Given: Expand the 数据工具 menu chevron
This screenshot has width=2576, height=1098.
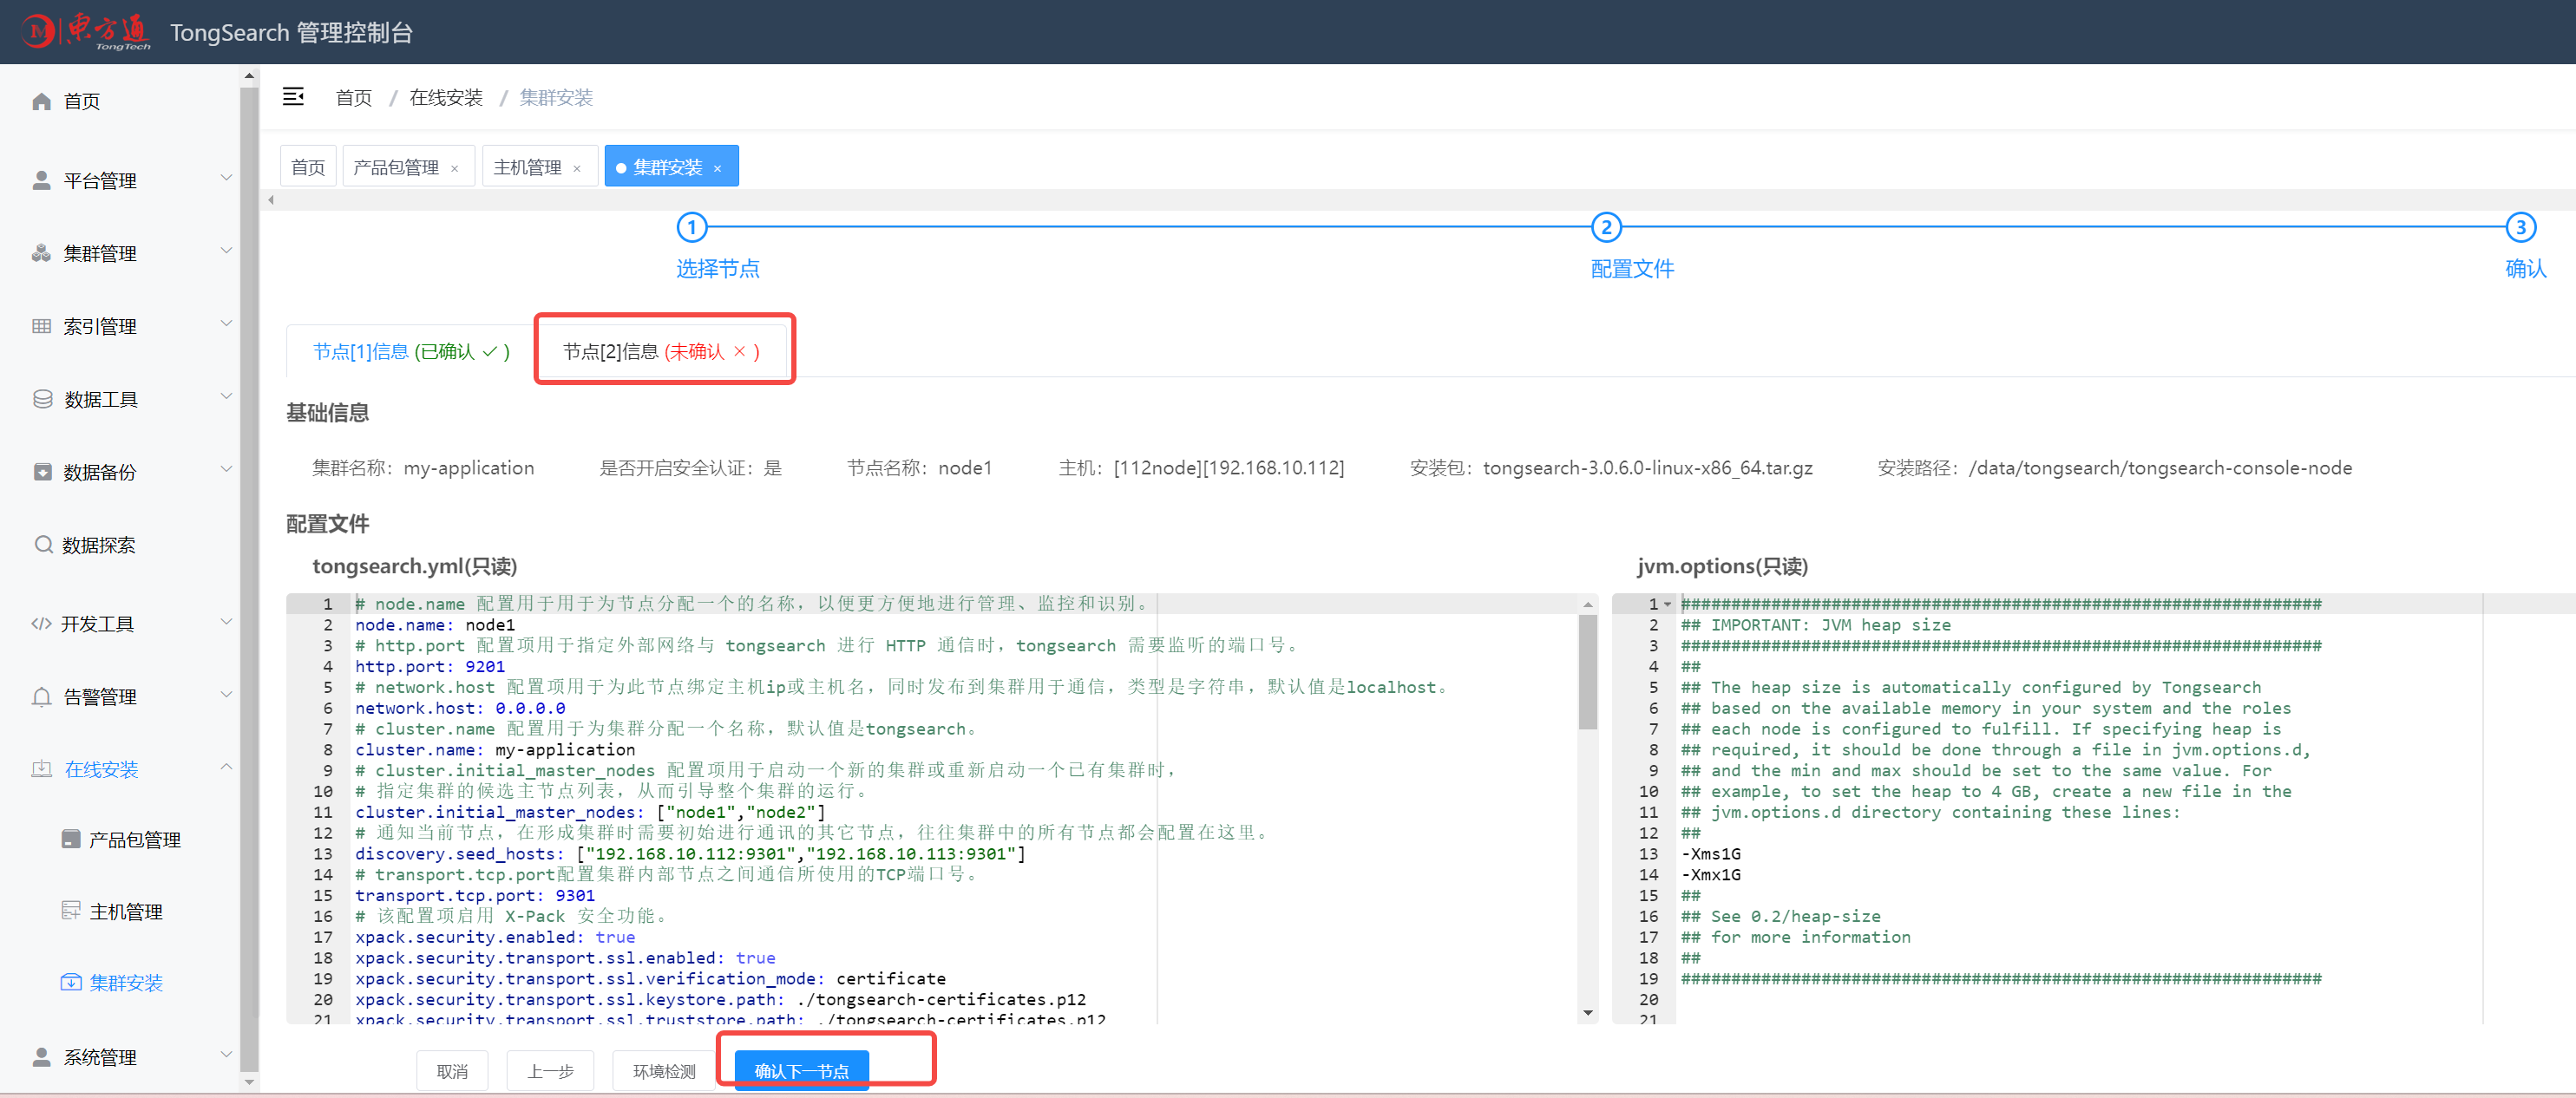Looking at the screenshot, I should click(x=226, y=396).
